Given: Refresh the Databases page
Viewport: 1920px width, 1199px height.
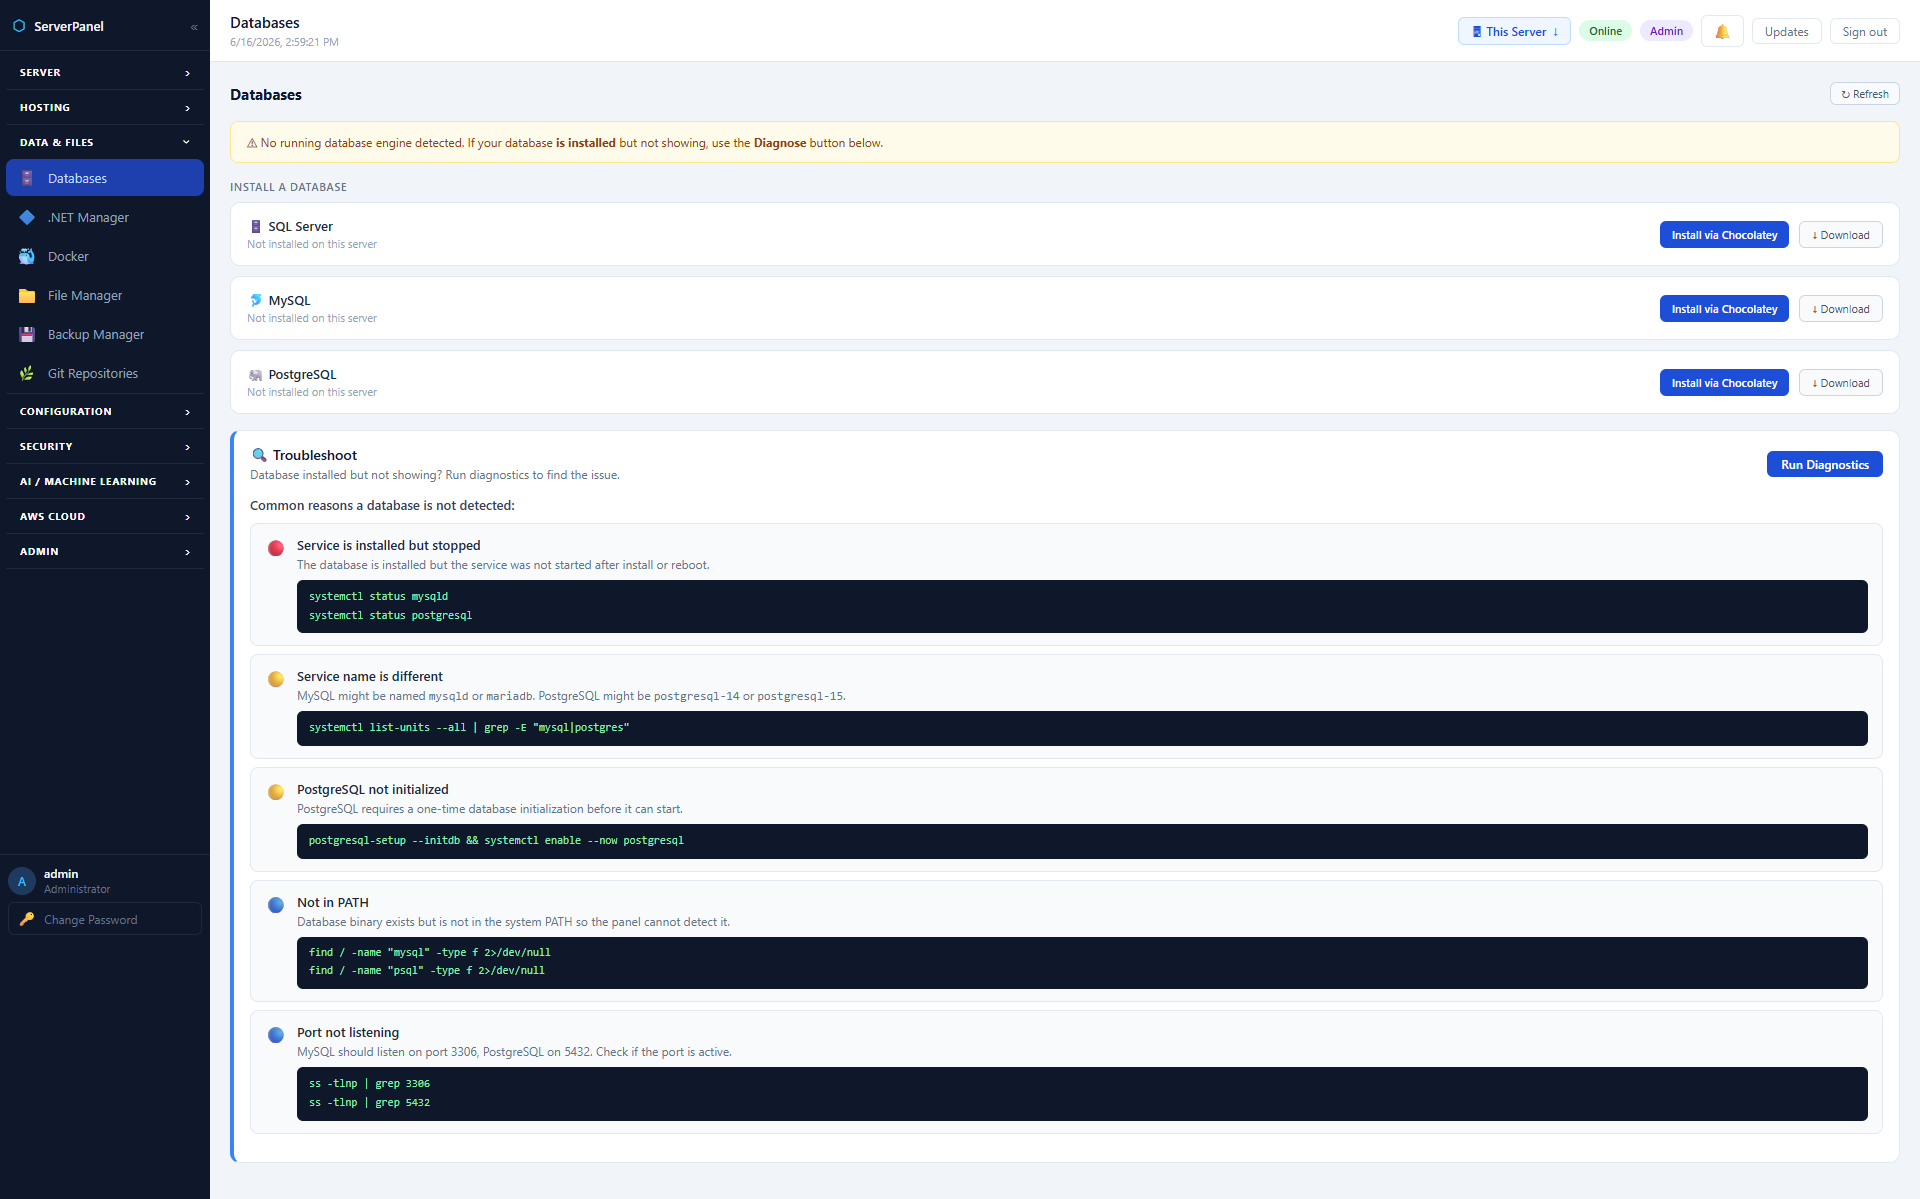Looking at the screenshot, I should [x=1864, y=94].
